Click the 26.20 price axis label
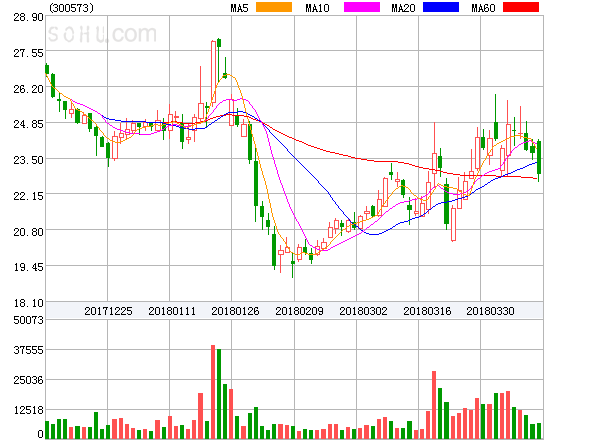600x440 pixels. point(28,89)
